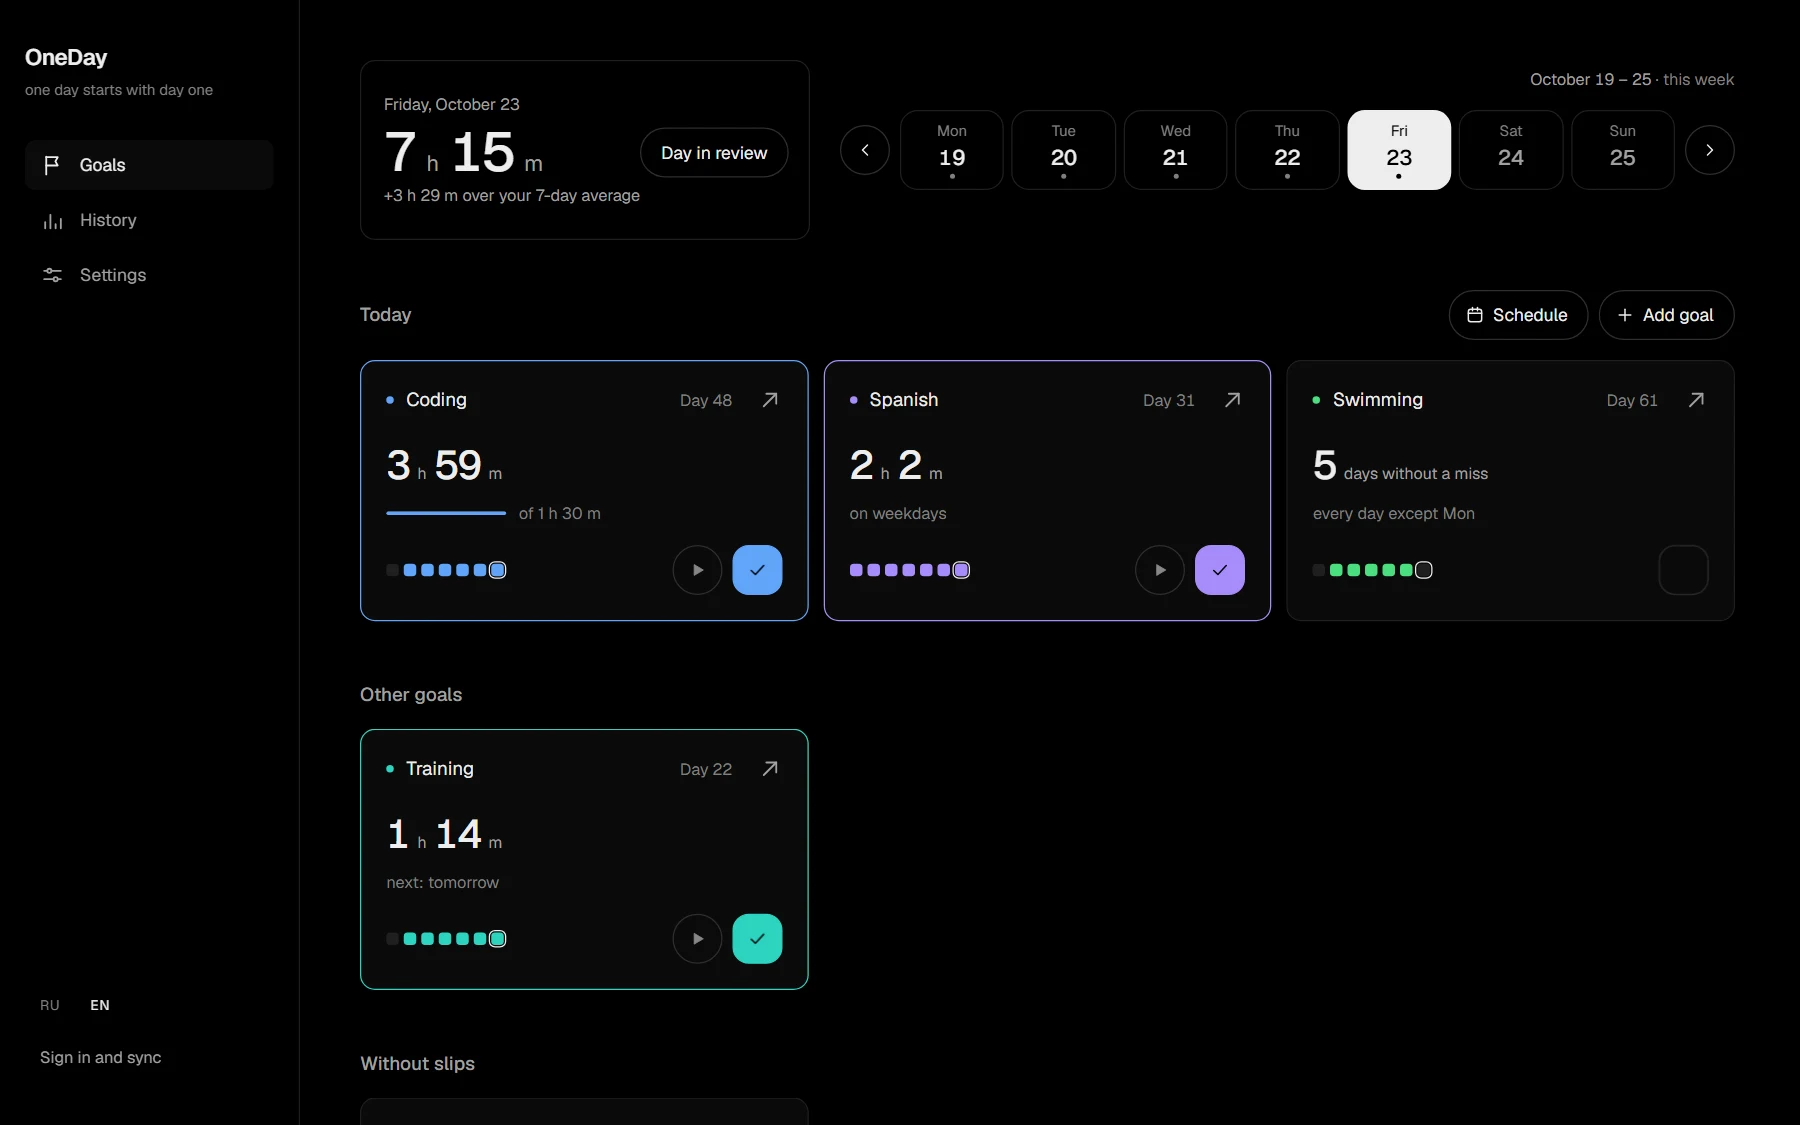
Task: Select Thu 22 in the week strip
Action: pyautogui.click(x=1287, y=150)
